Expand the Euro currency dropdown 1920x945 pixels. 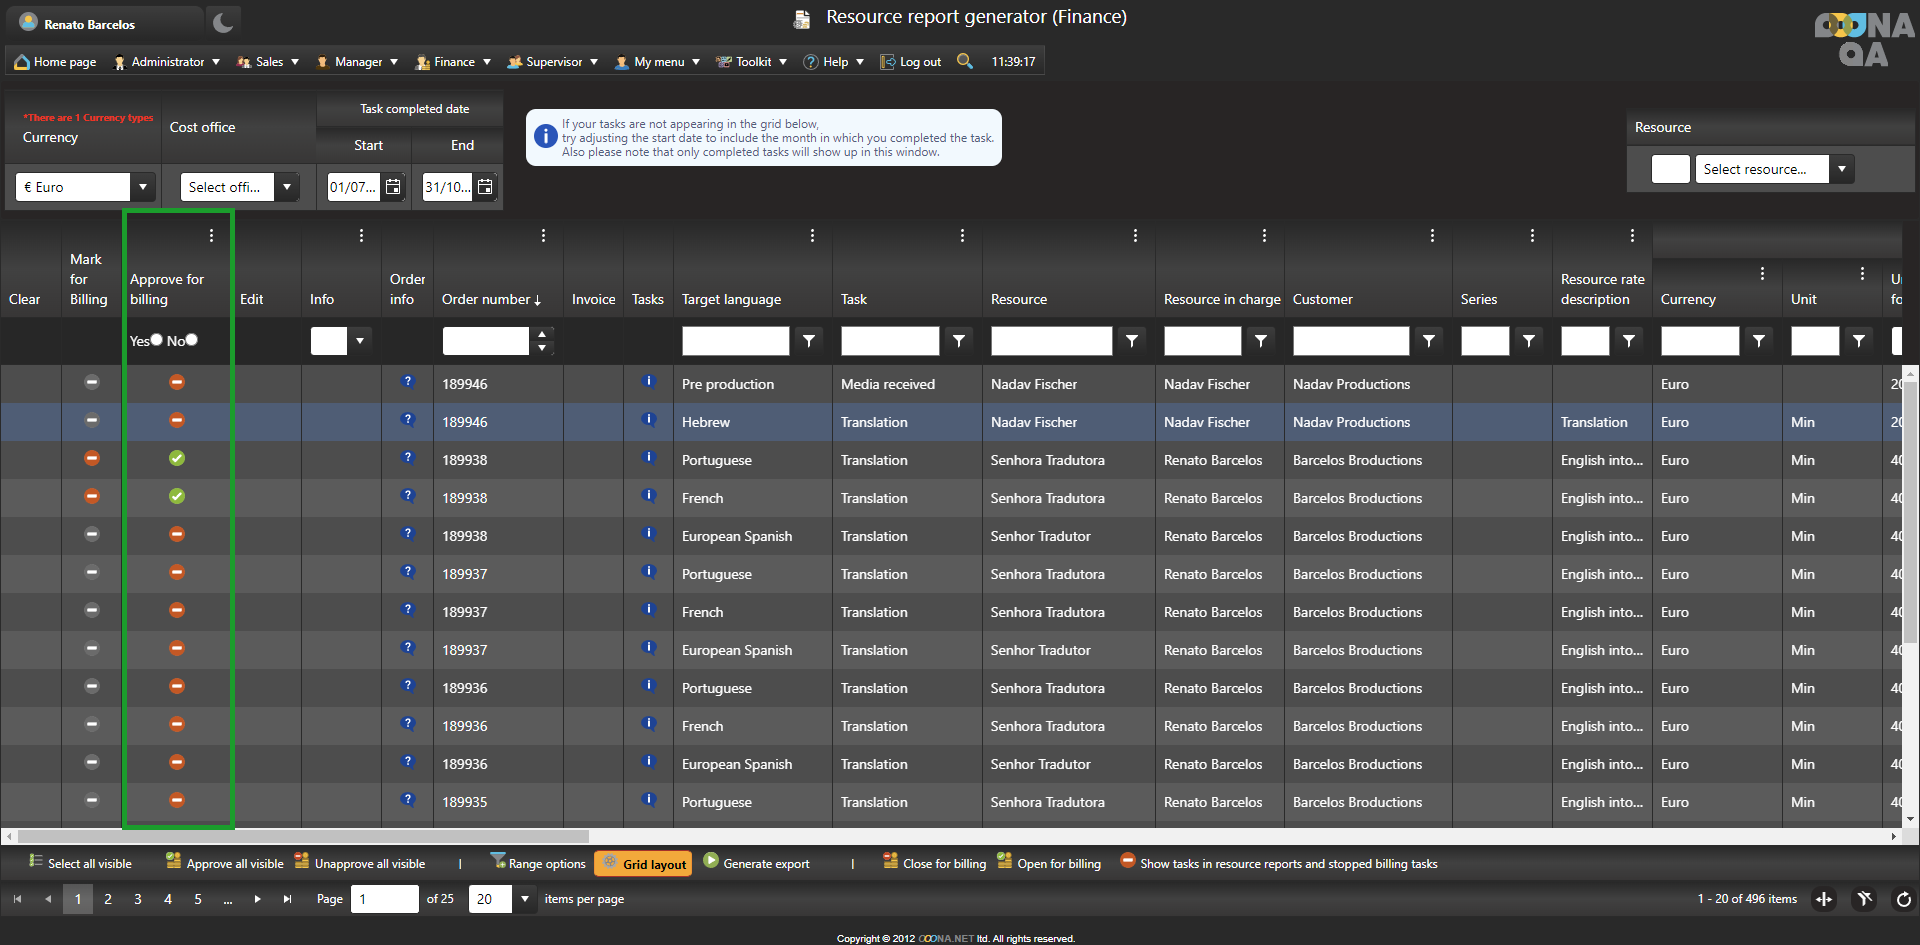[x=143, y=187]
